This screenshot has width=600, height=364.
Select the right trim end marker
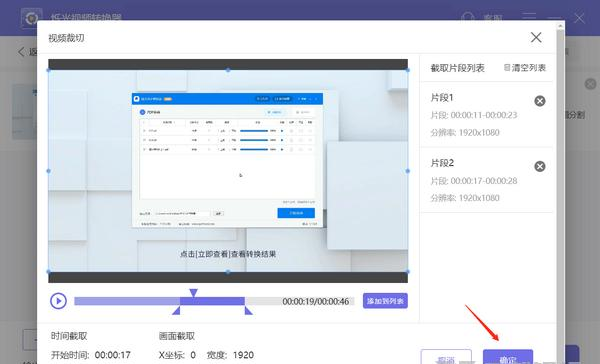click(x=248, y=310)
